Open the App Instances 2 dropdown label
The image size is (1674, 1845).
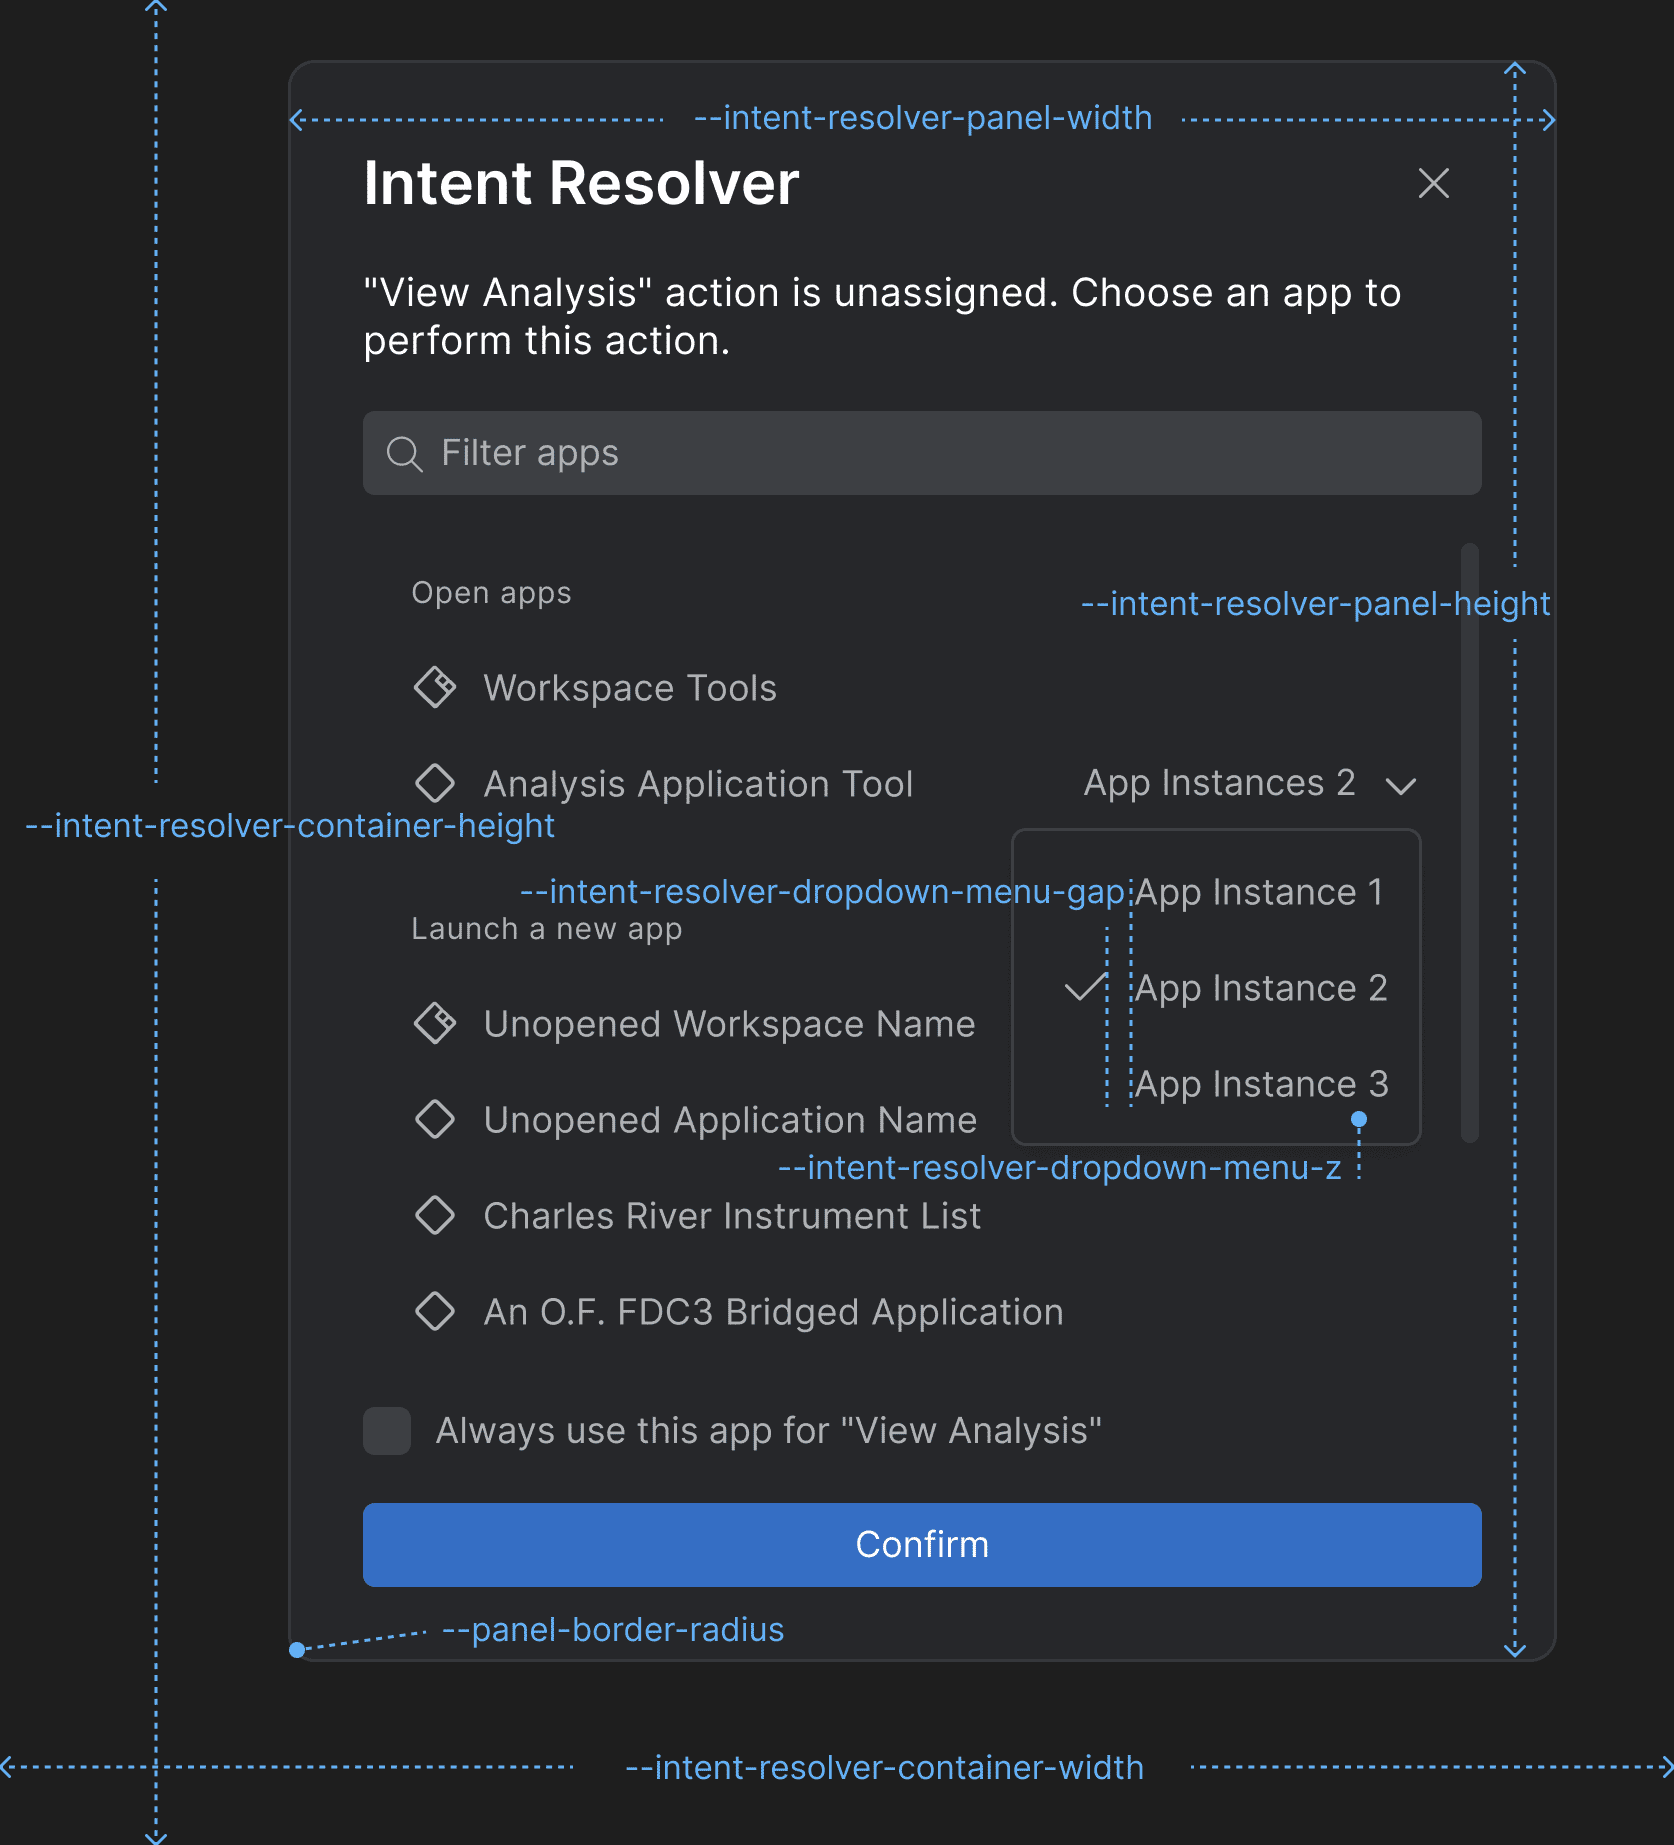pos(1219,783)
